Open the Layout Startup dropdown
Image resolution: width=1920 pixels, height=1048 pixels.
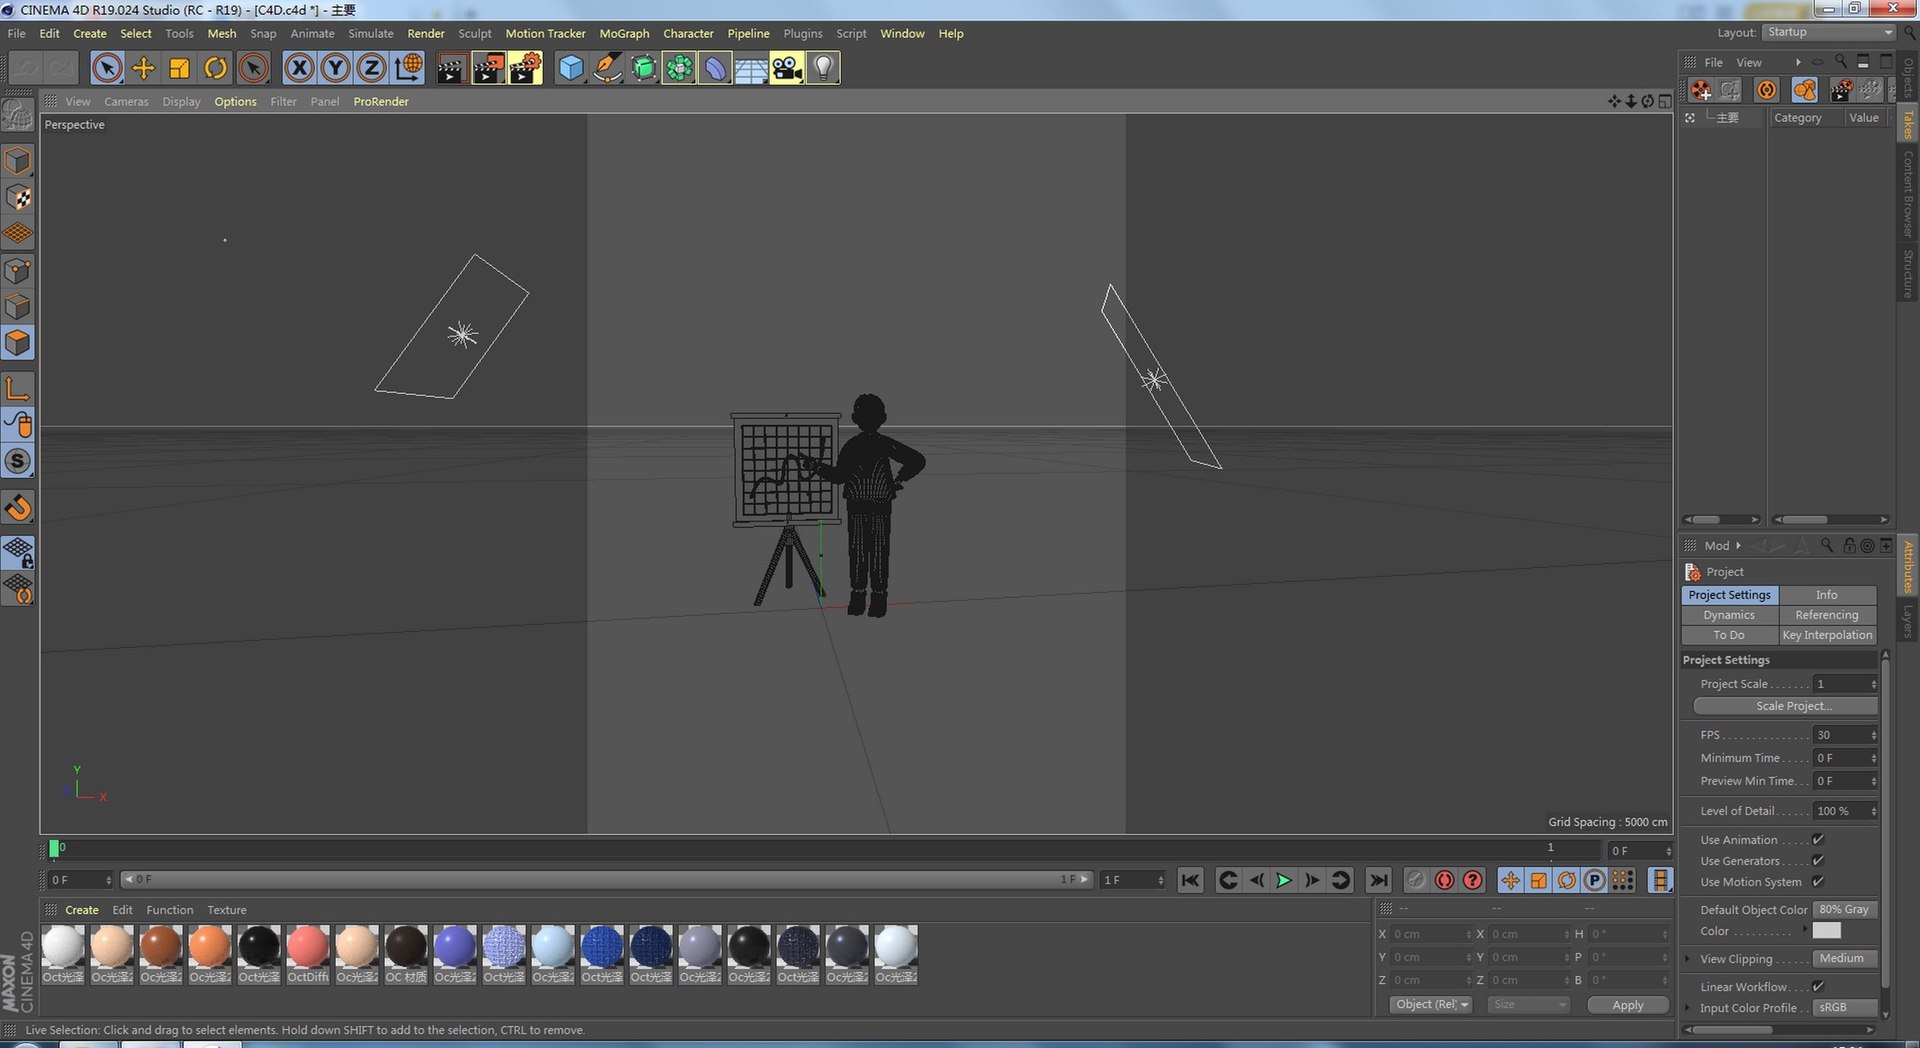pos(1829,32)
